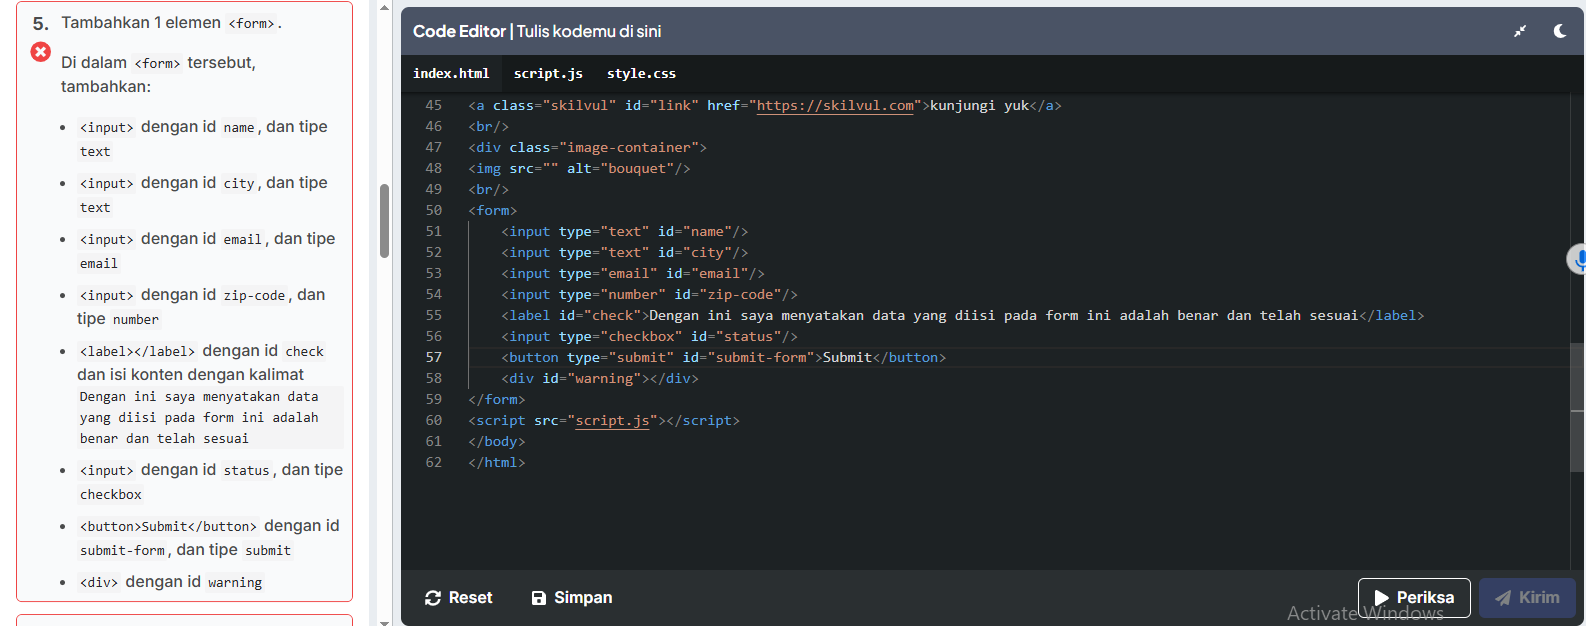
Task: Open the style.css tab
Action: 641,73
